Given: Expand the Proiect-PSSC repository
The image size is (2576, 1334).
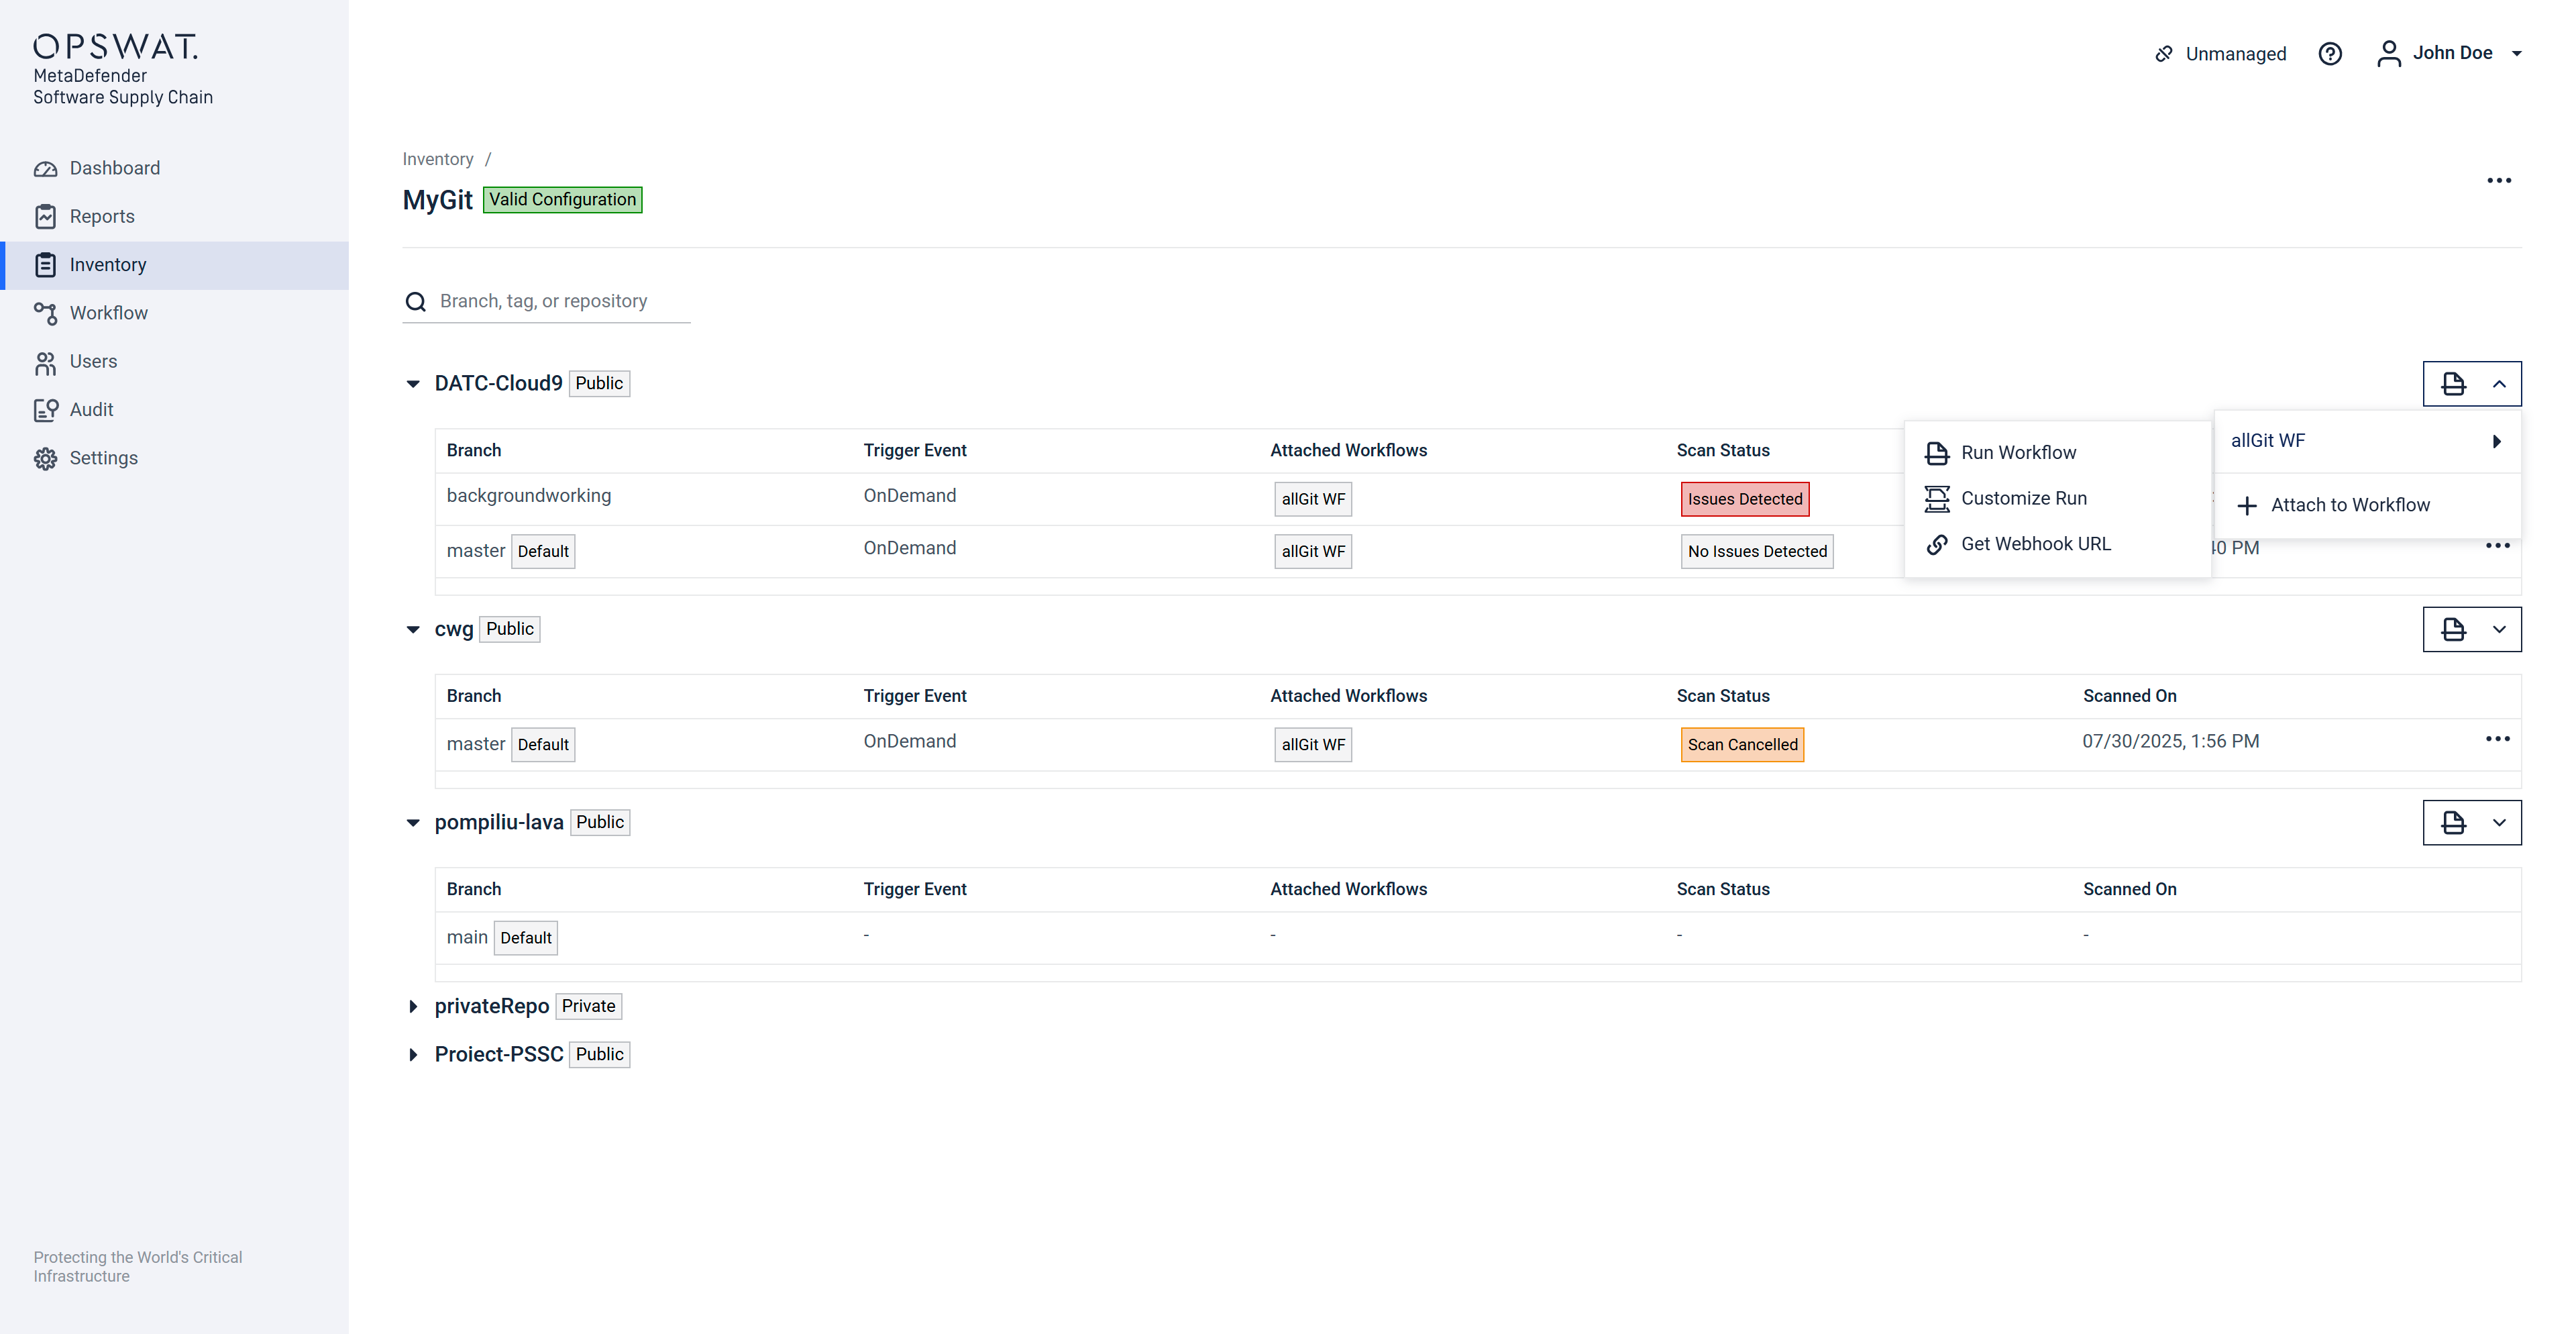Looking at the screenshot, I should (x=413, y=1055).
